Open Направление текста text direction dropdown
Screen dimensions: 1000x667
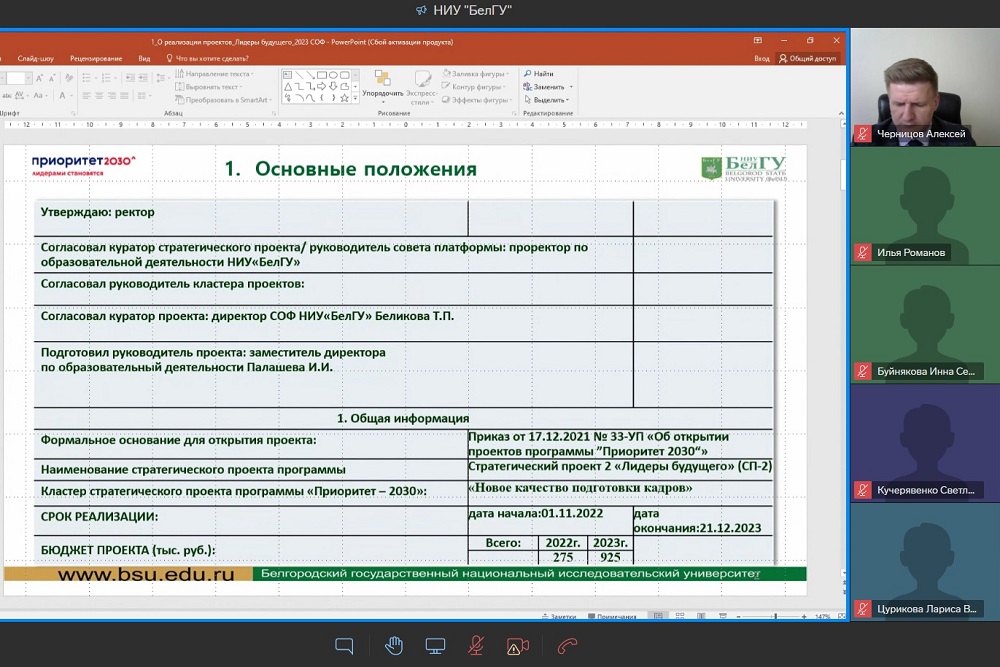point(214,74)
